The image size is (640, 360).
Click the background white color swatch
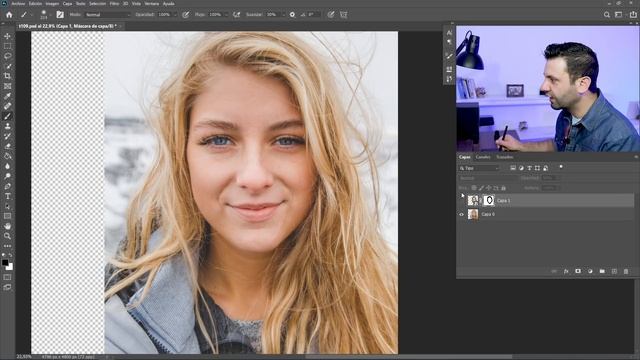point(10,267)
